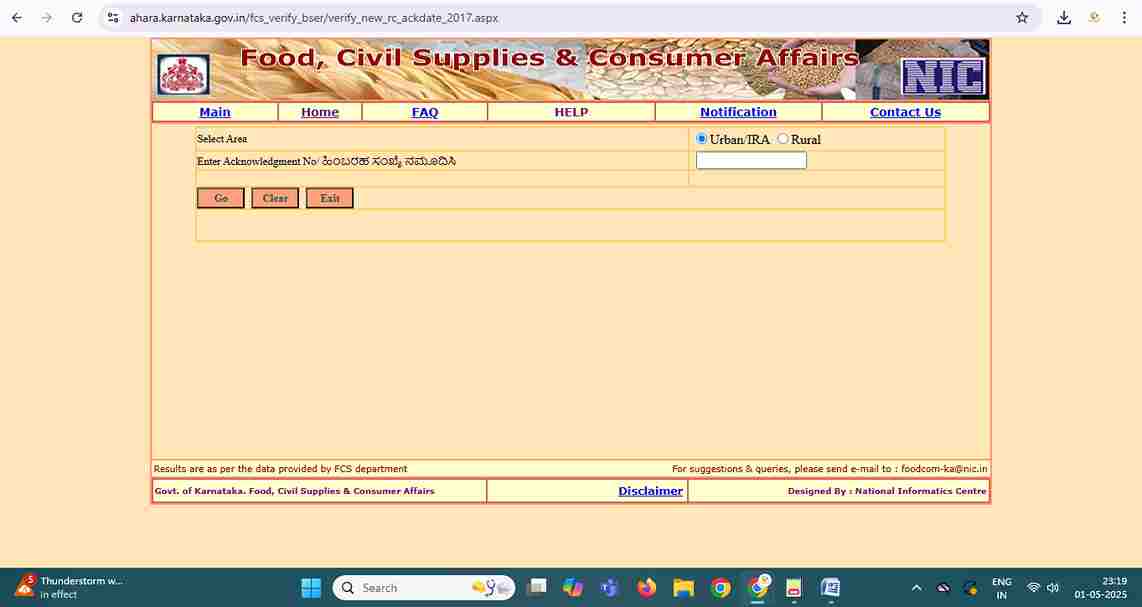Screen dimensions: 1142x607
Task: Open the Notification section
Action: [x=738, y=111]
